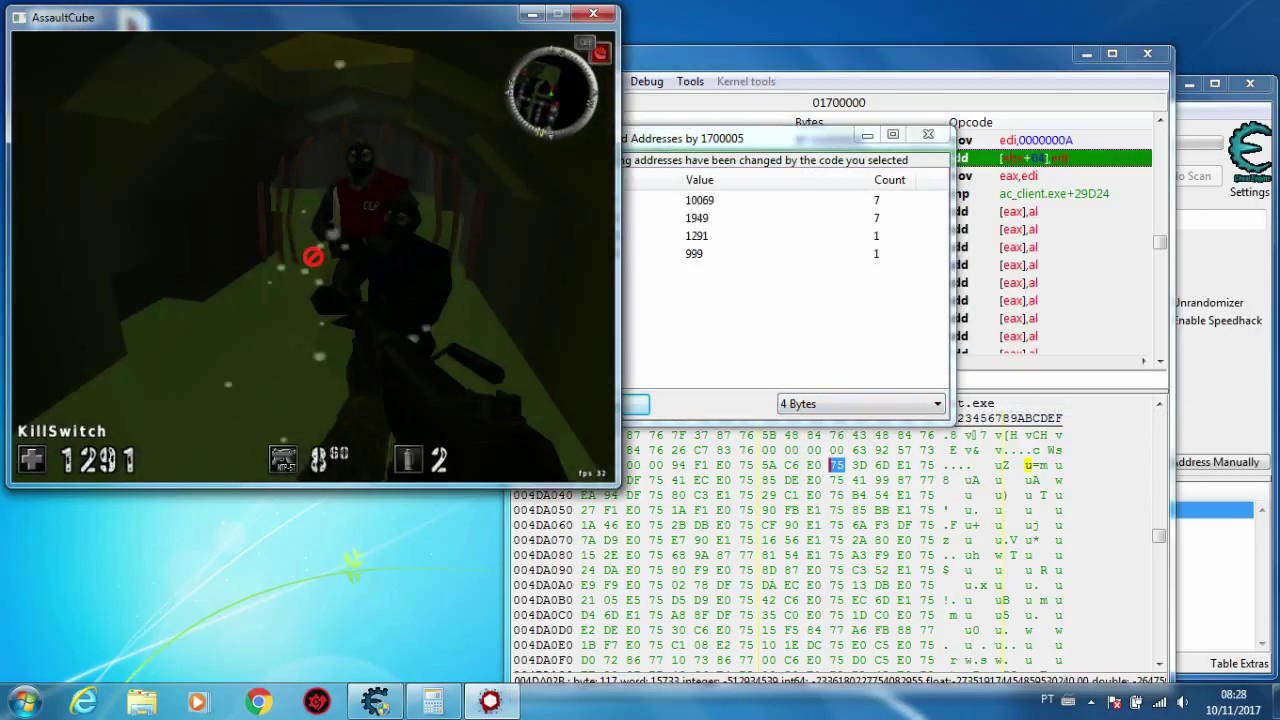Click disassembler vertical scrollbar thumb
1280x720 pixels.
pos(1160,243)
